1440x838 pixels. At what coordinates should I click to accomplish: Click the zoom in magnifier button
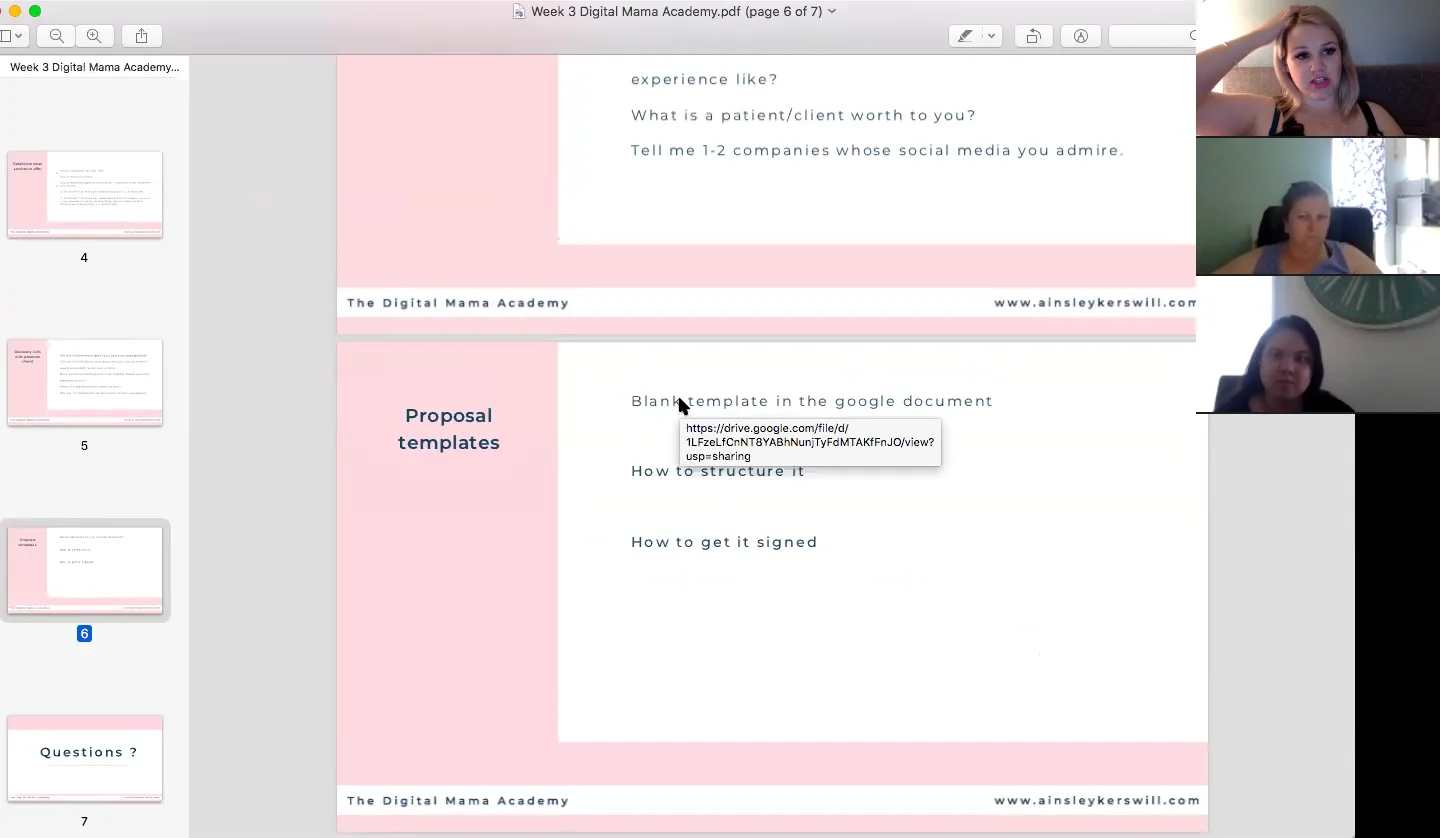click(94, 36)
